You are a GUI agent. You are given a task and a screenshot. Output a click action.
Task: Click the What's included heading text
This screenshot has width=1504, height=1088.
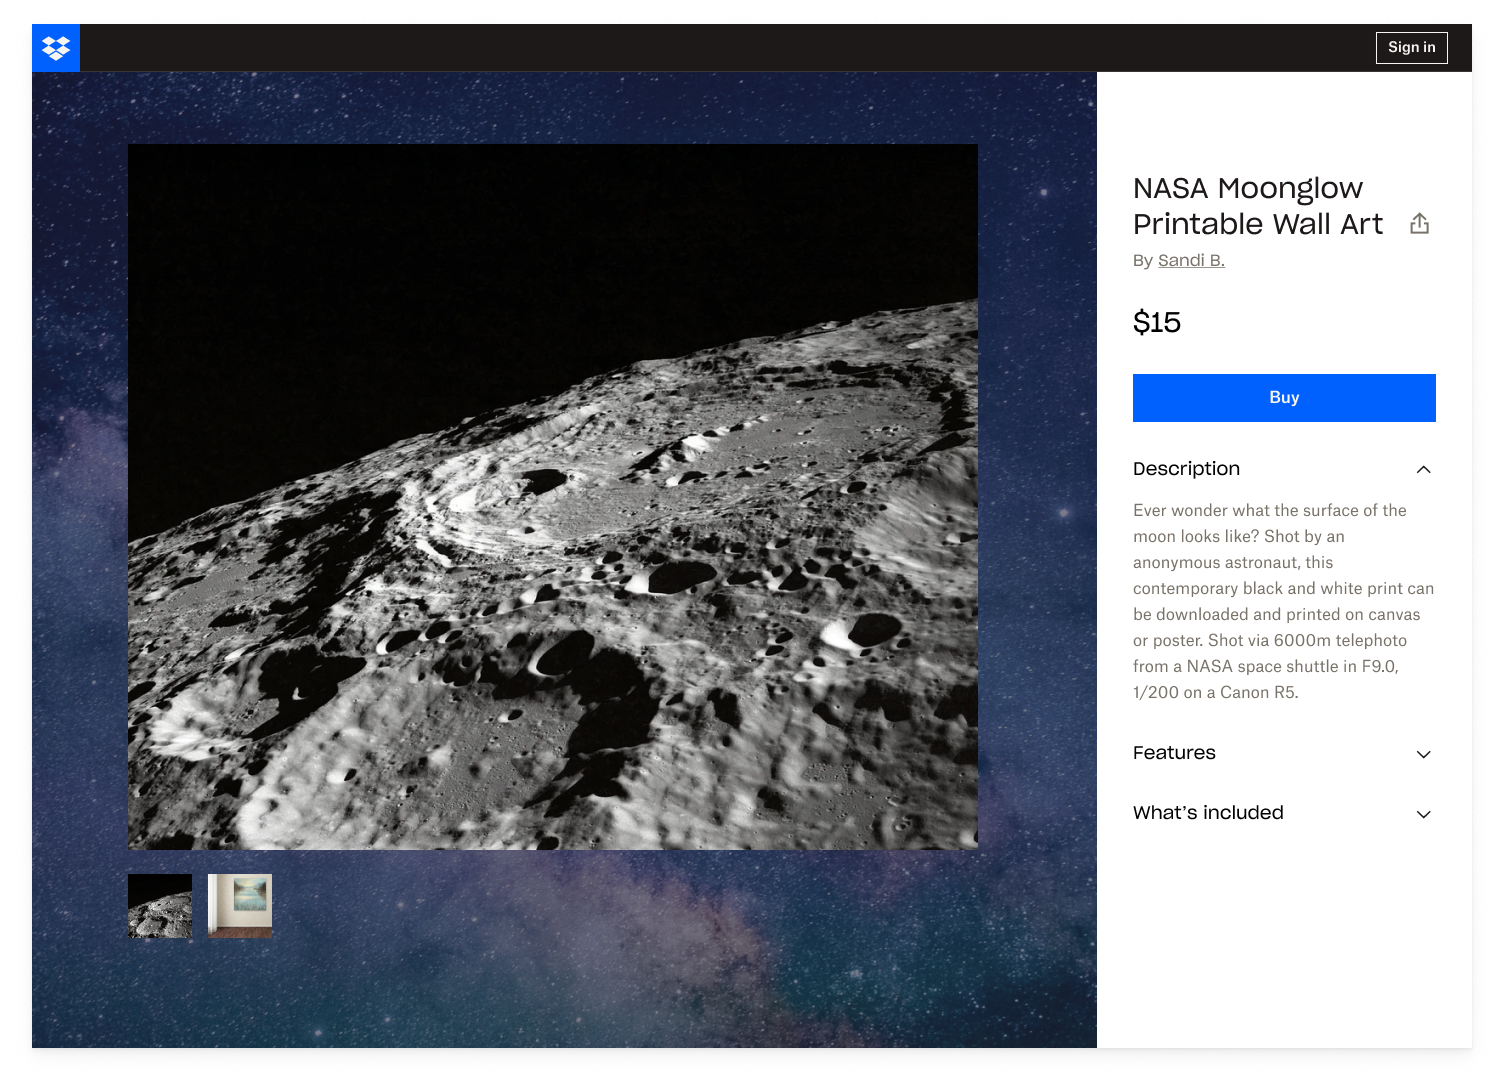pyautogui.click(x=1208, y=813)
